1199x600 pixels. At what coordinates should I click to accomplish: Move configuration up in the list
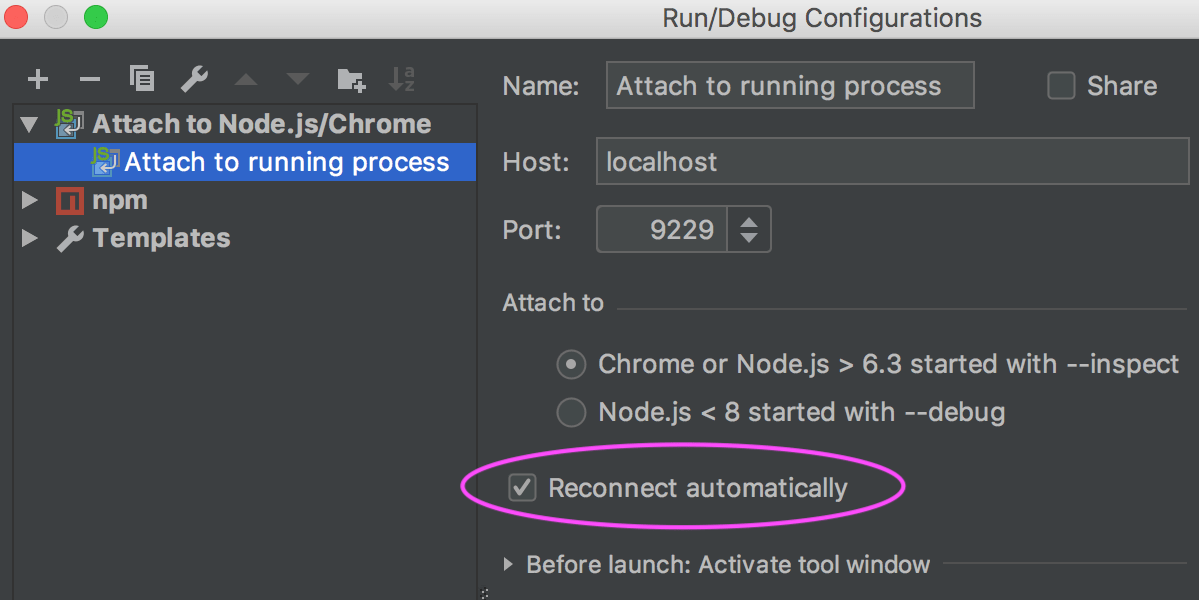coord(247,78)
